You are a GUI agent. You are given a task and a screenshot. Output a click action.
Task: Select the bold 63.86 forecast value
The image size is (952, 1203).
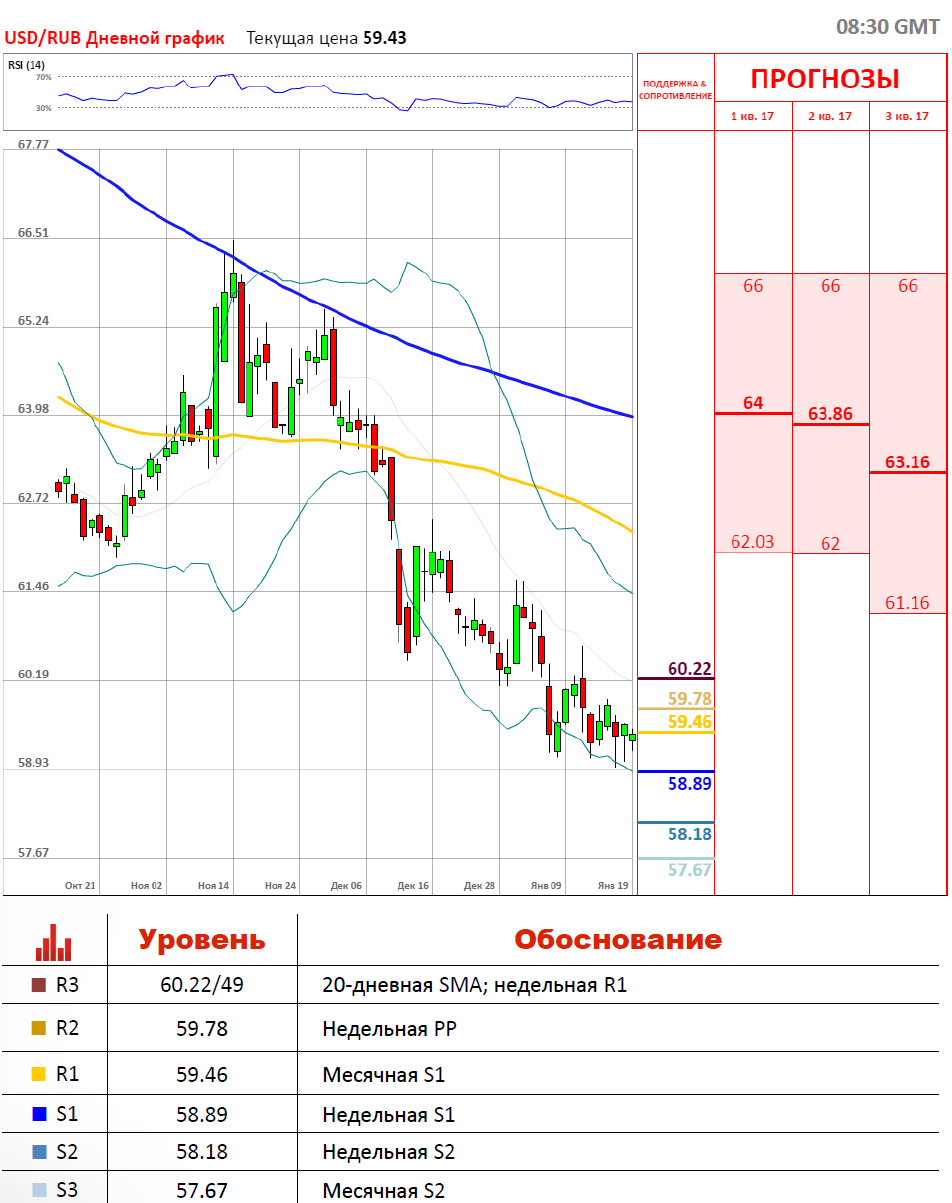830,413
